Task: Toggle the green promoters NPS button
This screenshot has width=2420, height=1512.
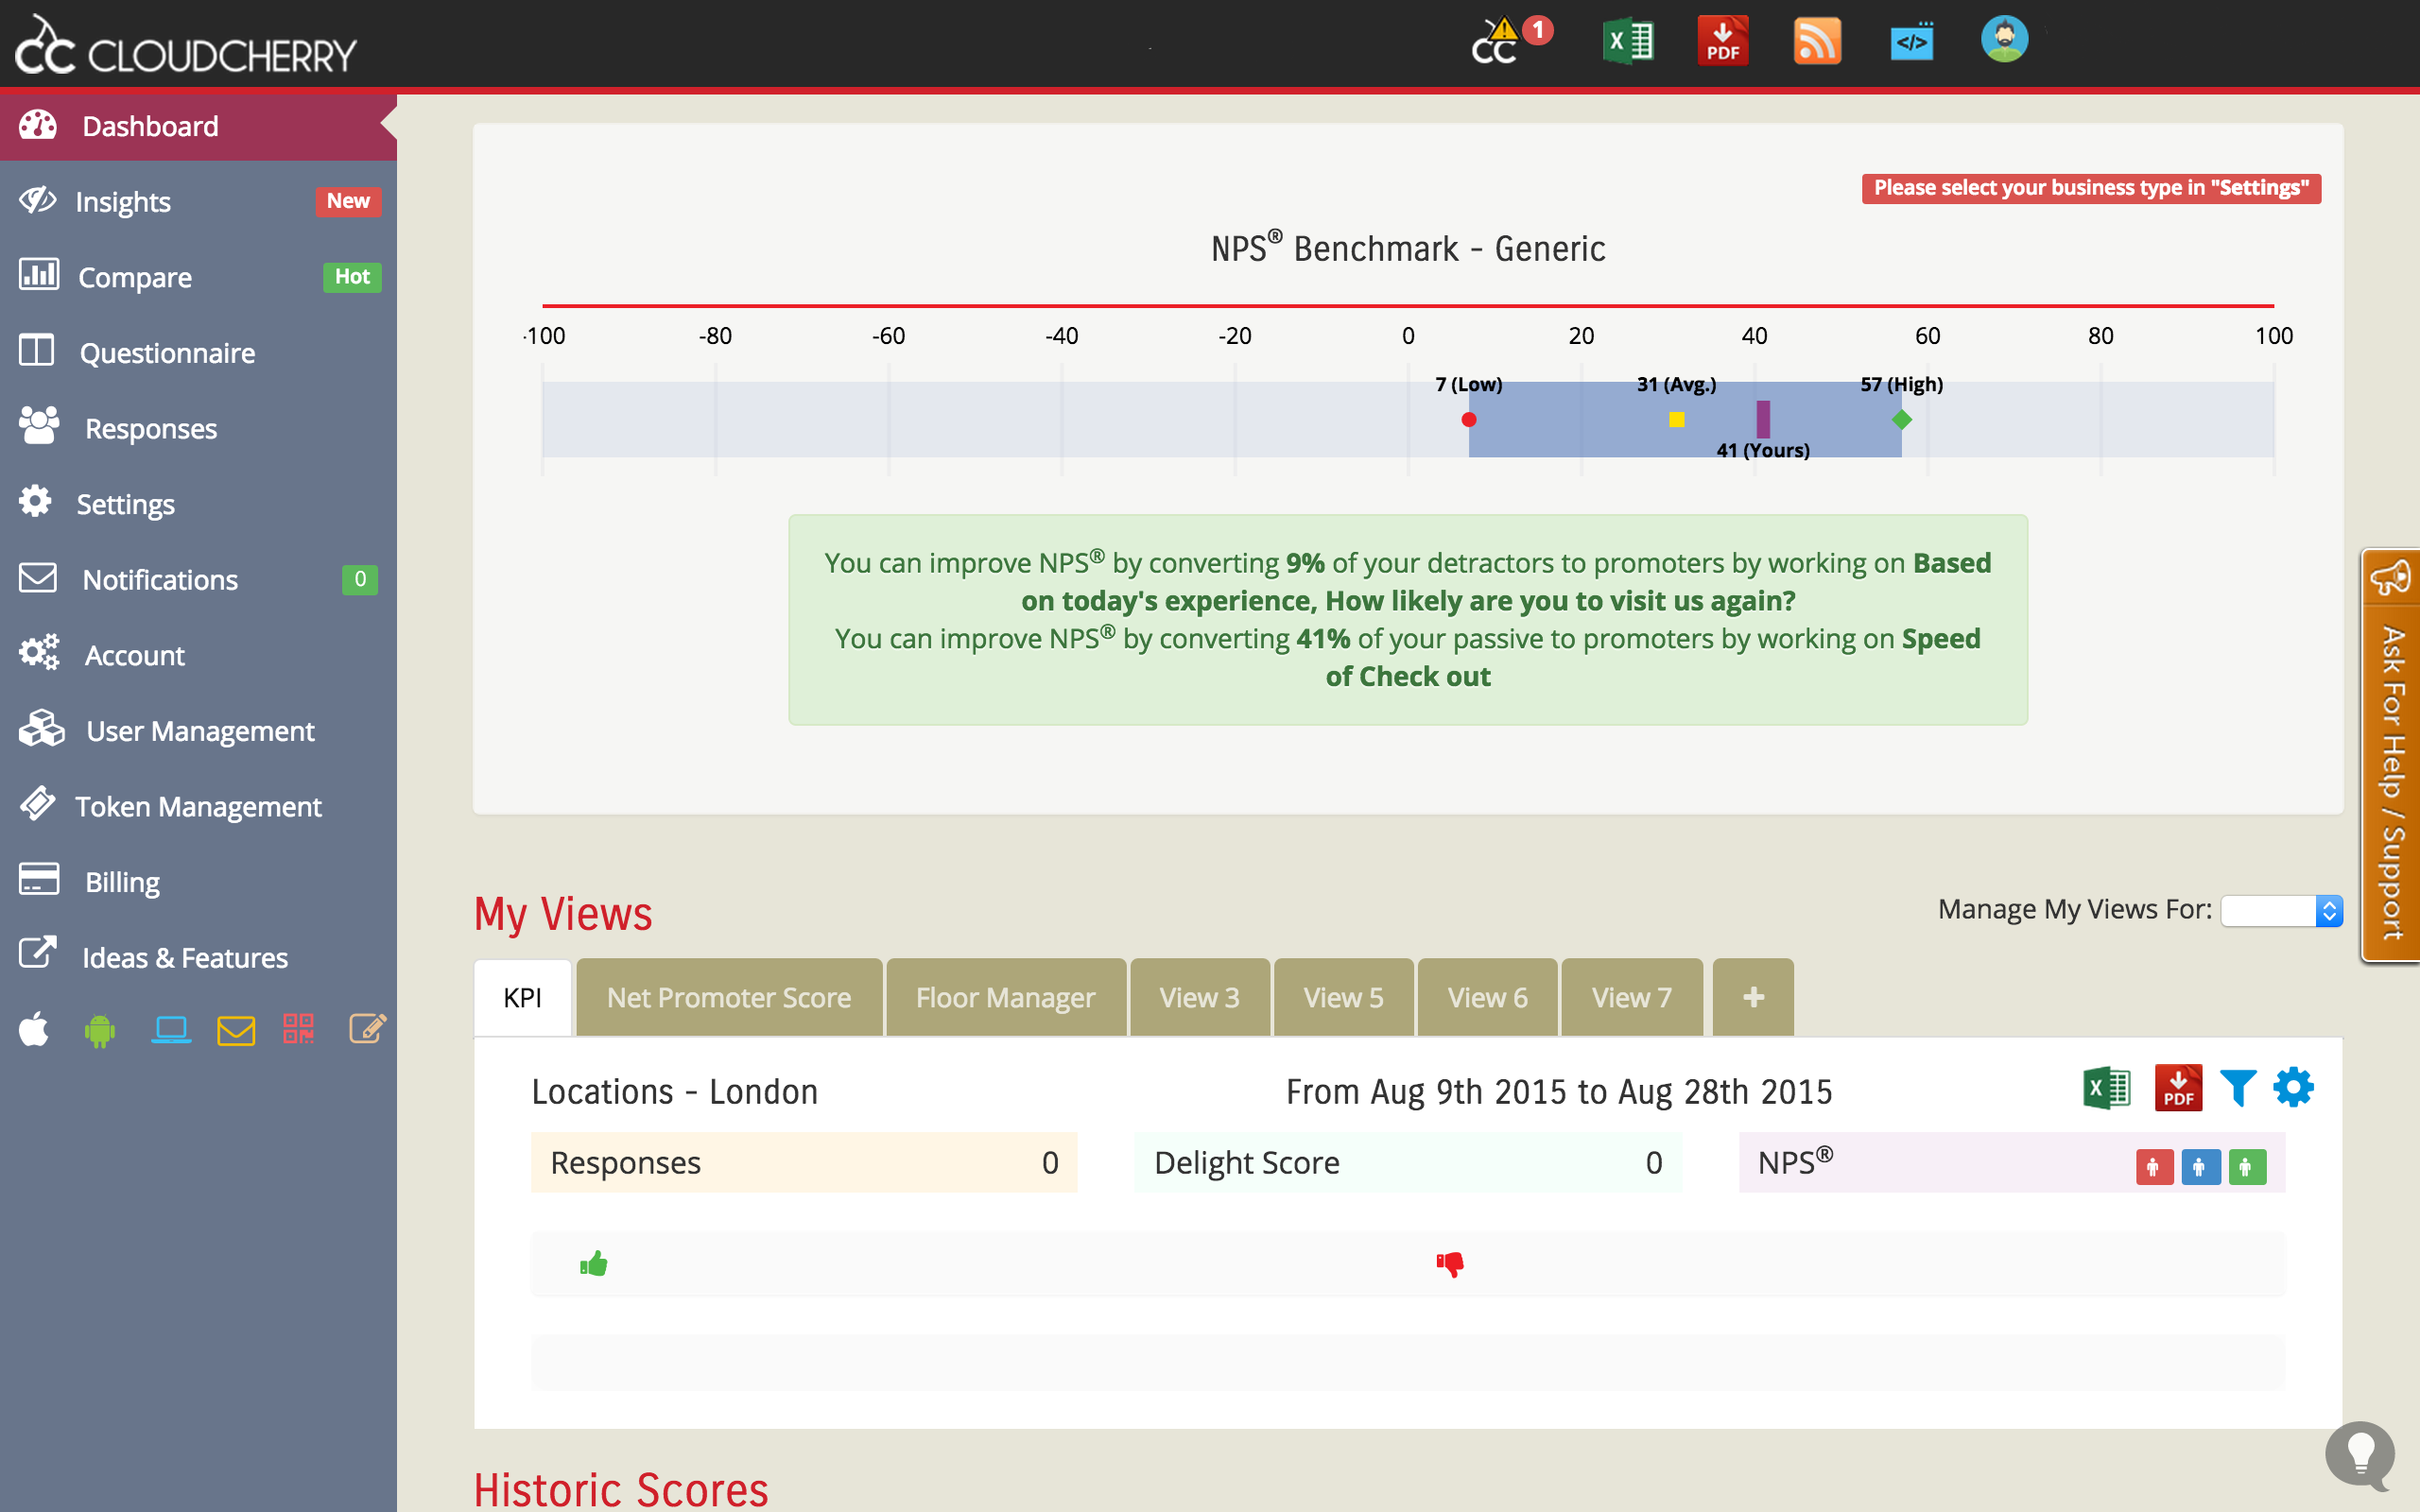Action: coord(2246,1167)
